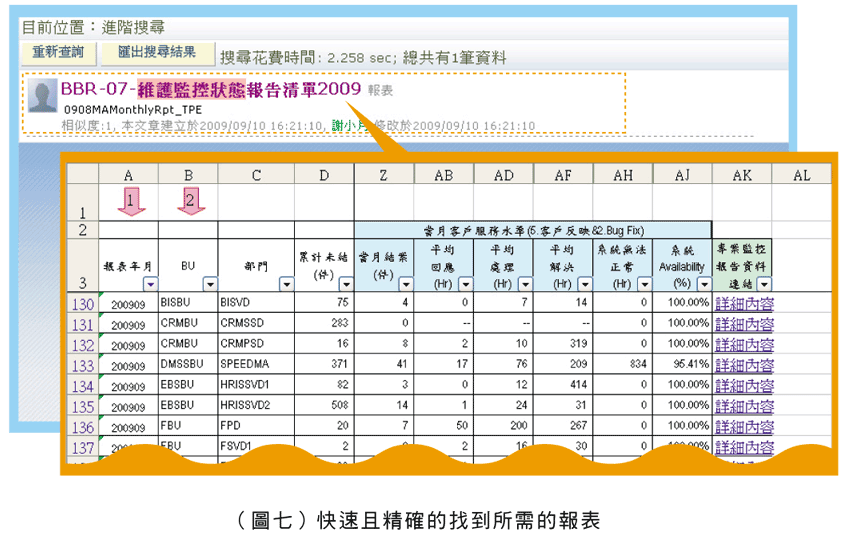
Task: Open the 系統 Availability filter dropdown
Action: pyautogui.click(x=702, y=285)
